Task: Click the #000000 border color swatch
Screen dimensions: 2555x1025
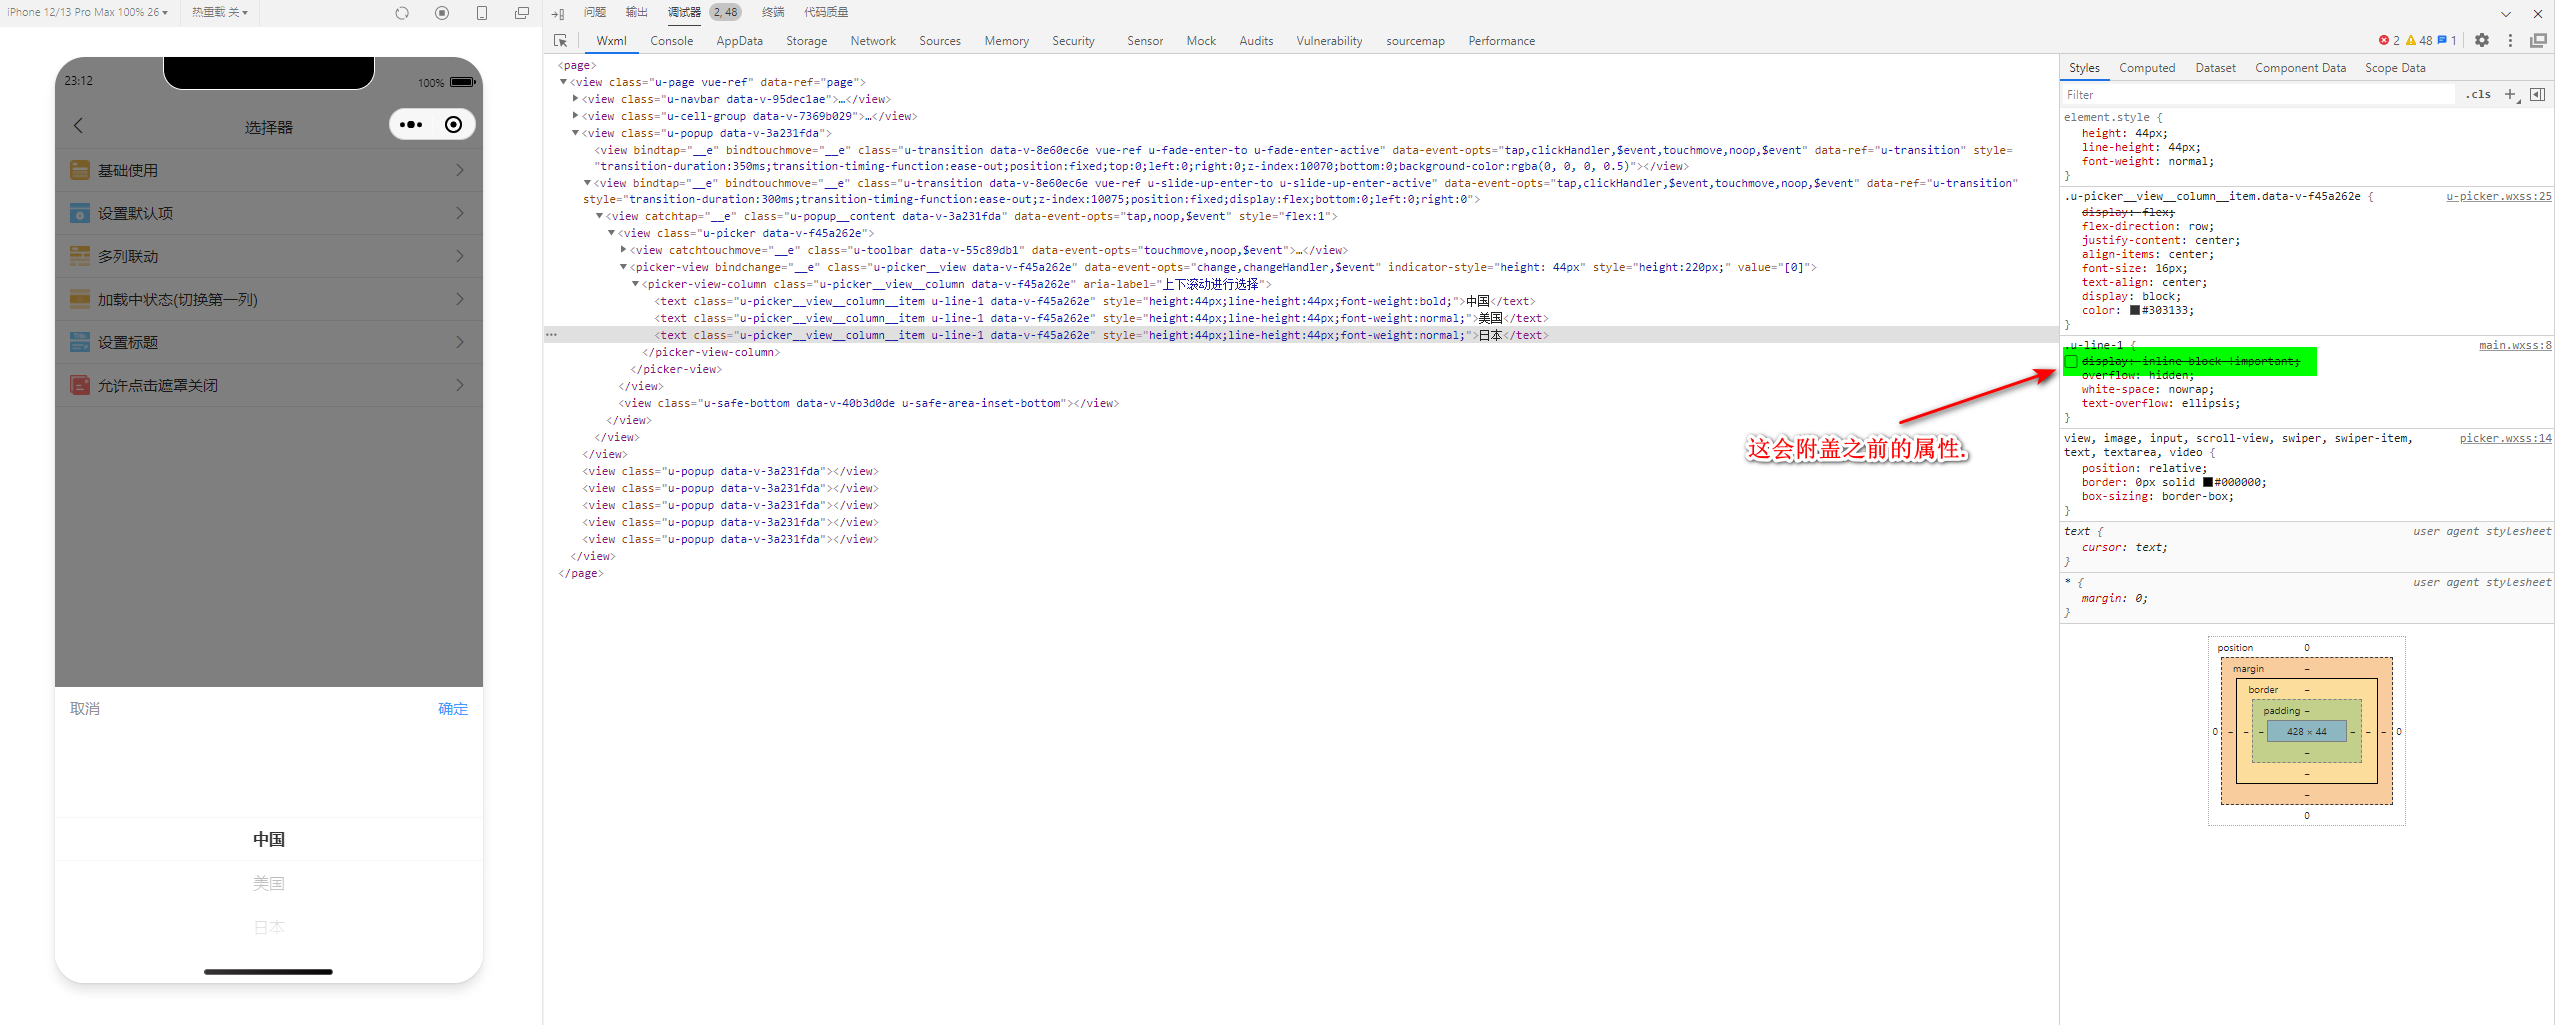Action: point(2208,482)
